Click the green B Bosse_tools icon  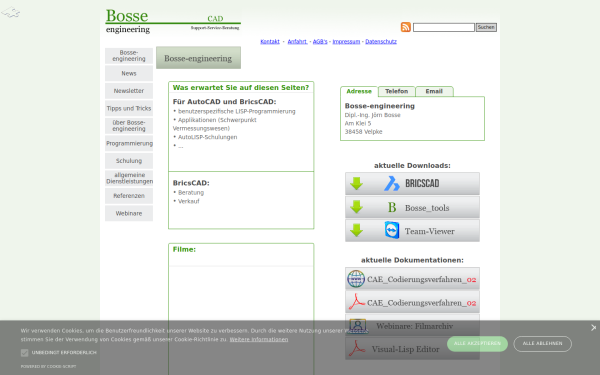(392, 207)
